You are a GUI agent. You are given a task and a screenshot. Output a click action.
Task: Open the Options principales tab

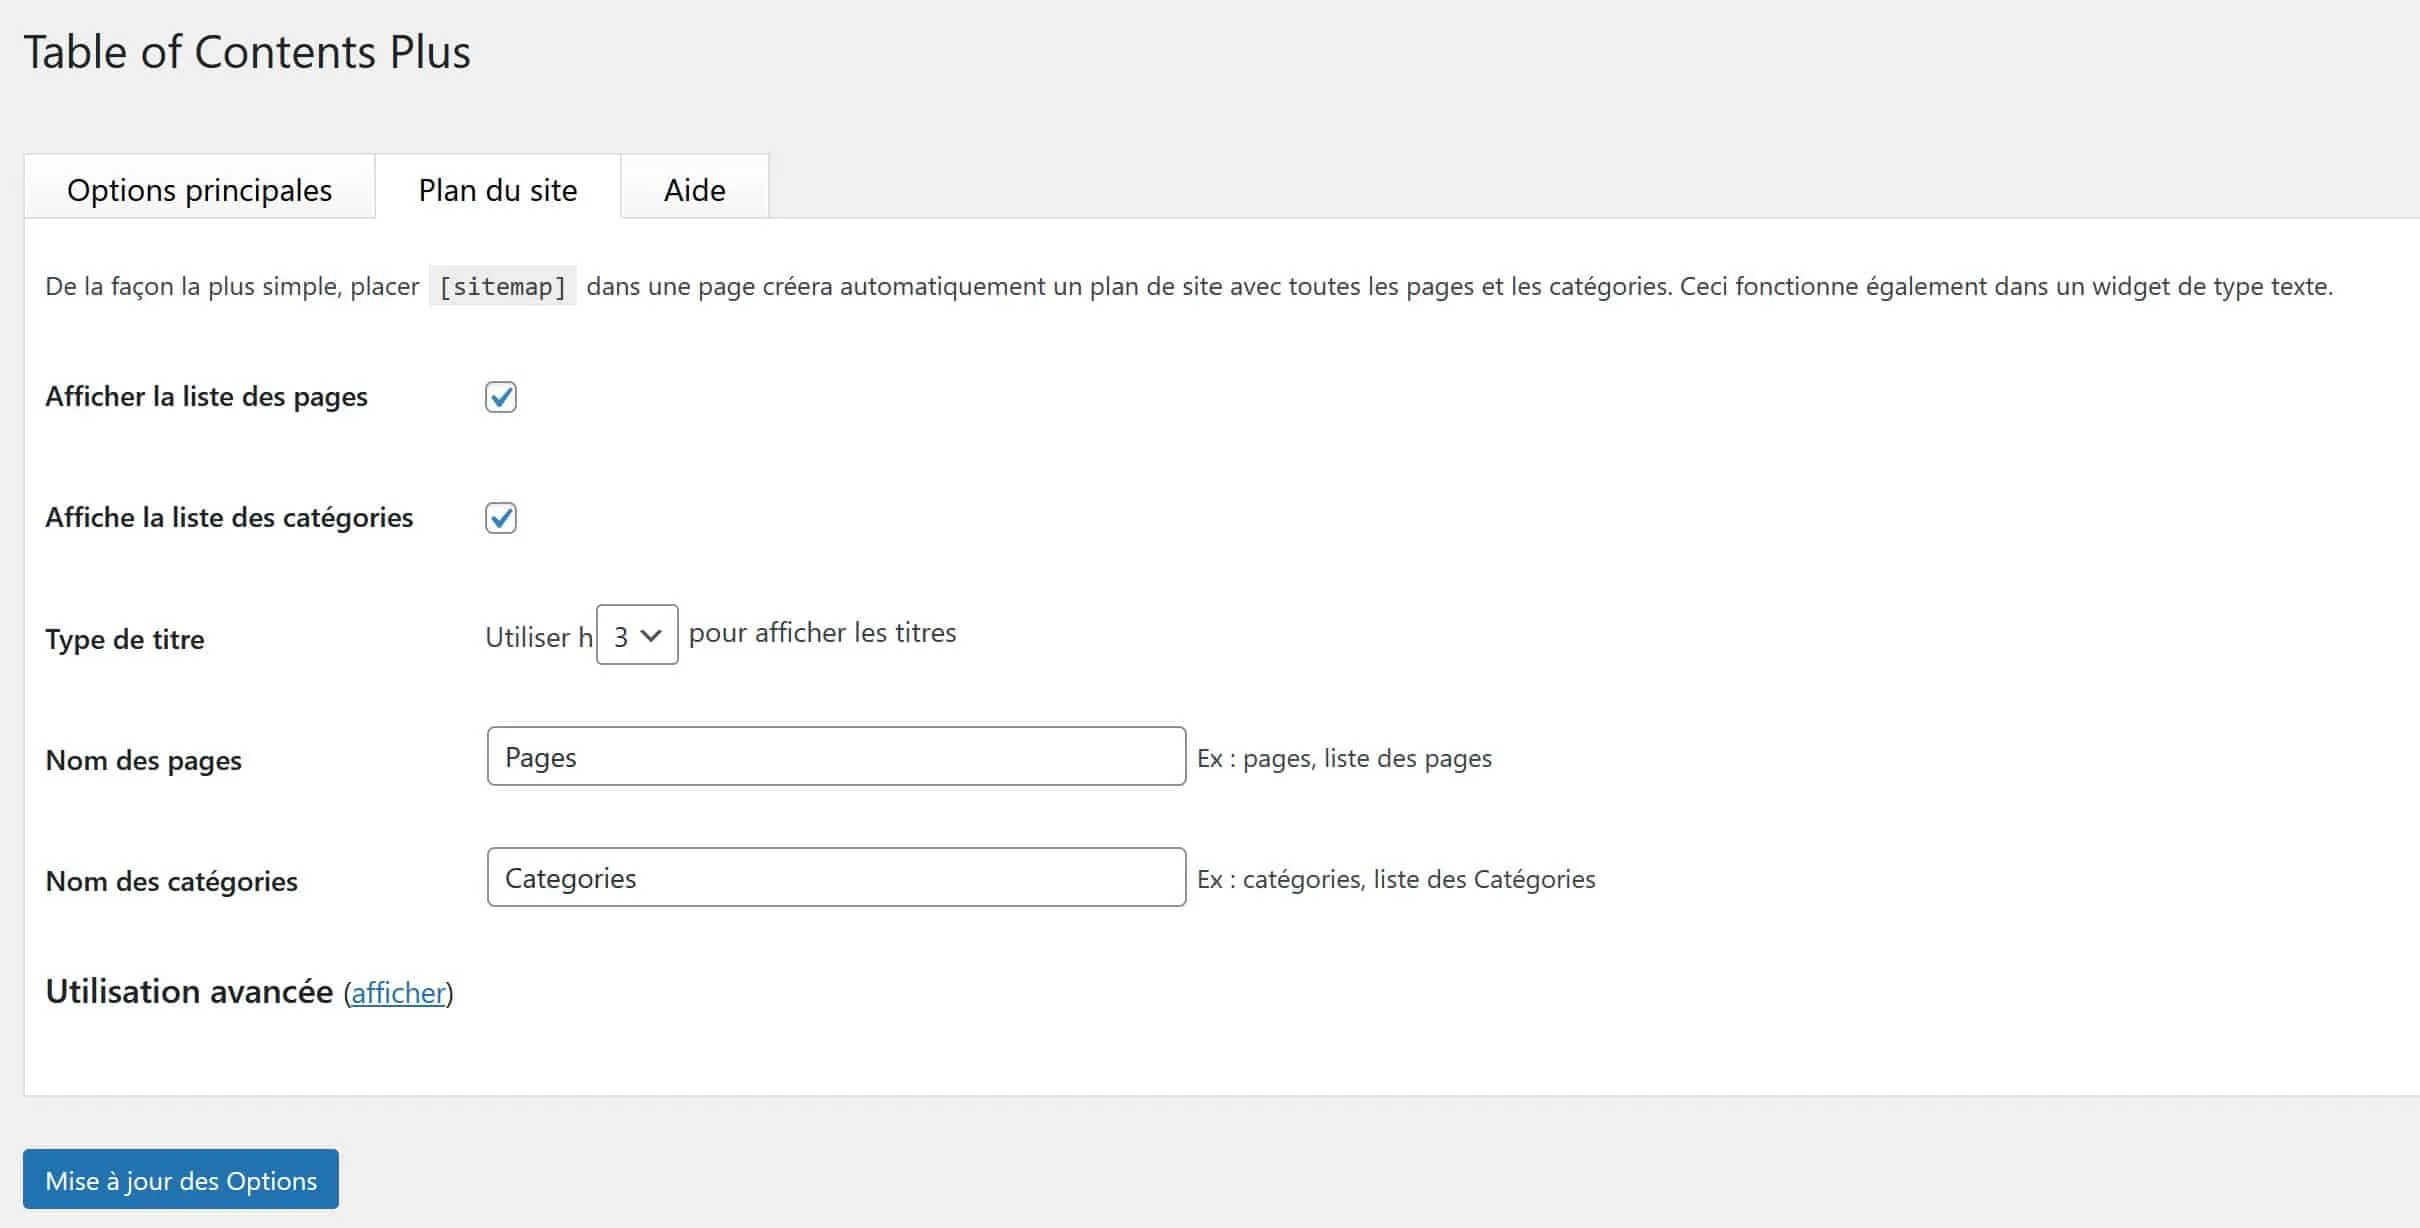click(199, 187)
